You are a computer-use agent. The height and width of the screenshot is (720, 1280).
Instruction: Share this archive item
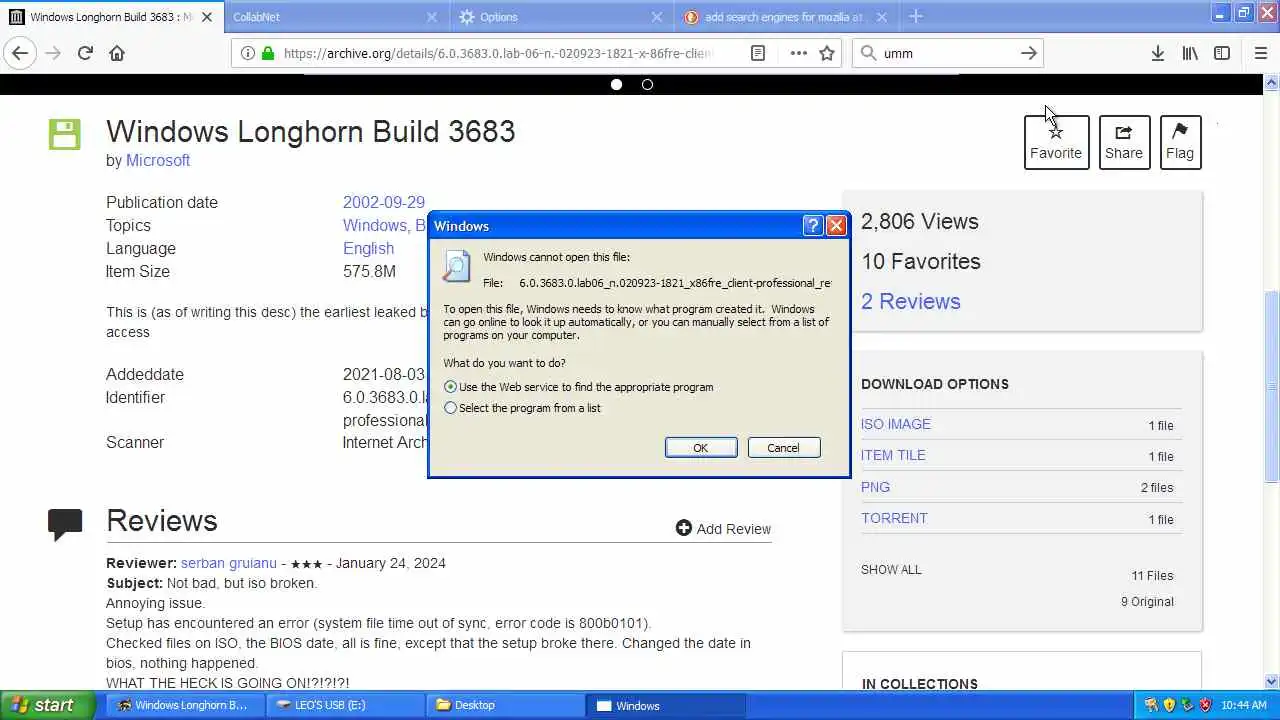click(x=1124, y=142)
